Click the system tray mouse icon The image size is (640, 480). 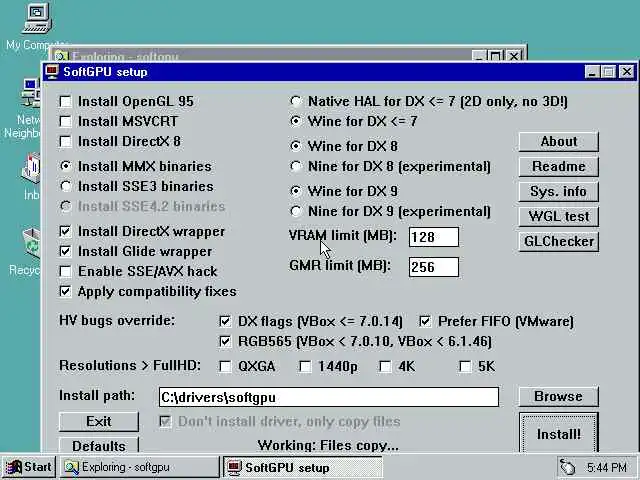pyautogui.click(x=567, y=467)
